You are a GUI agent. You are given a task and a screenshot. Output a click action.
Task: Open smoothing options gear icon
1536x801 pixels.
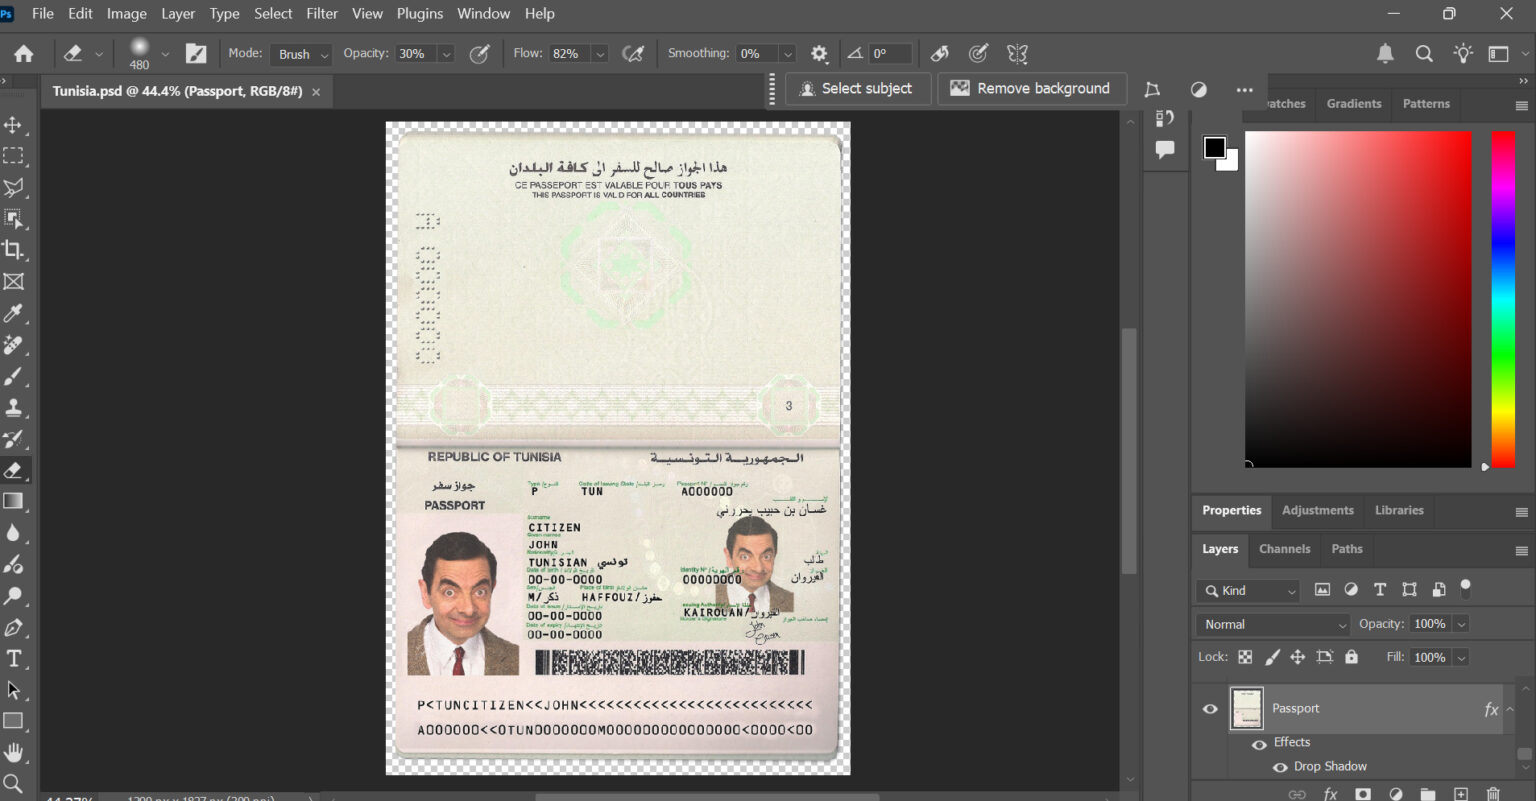coord(819,54)
